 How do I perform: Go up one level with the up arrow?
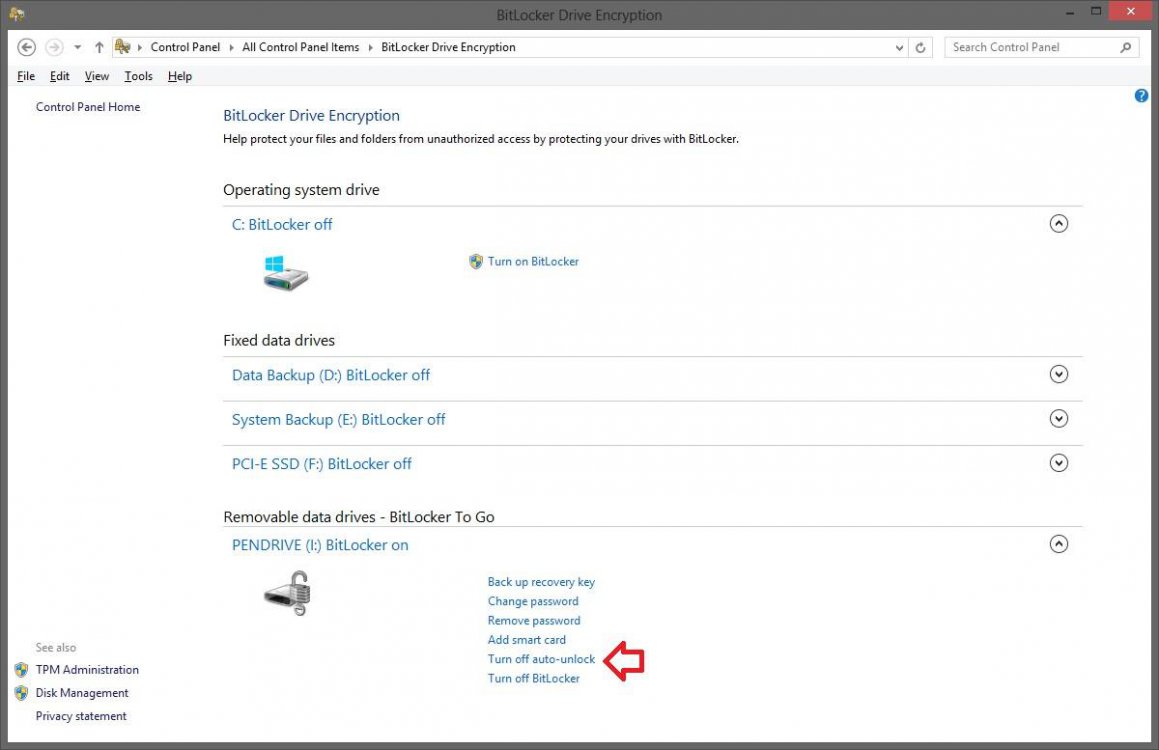pos(99,47)
